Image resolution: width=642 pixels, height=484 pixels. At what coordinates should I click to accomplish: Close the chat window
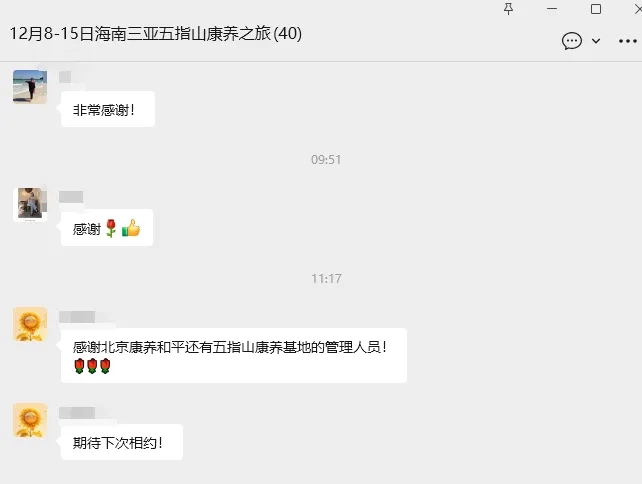pos(638,9)
